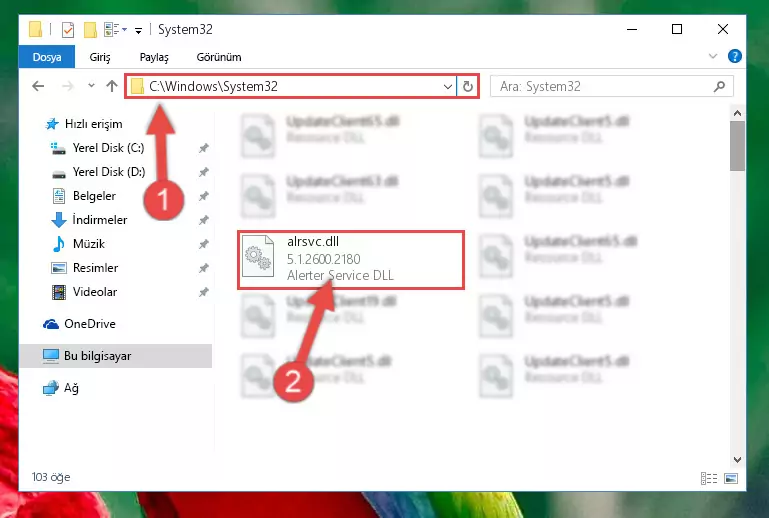Click the Bu bilgisayar monitor icon
This screenshot has width=769, height=518.
[51, 356]
